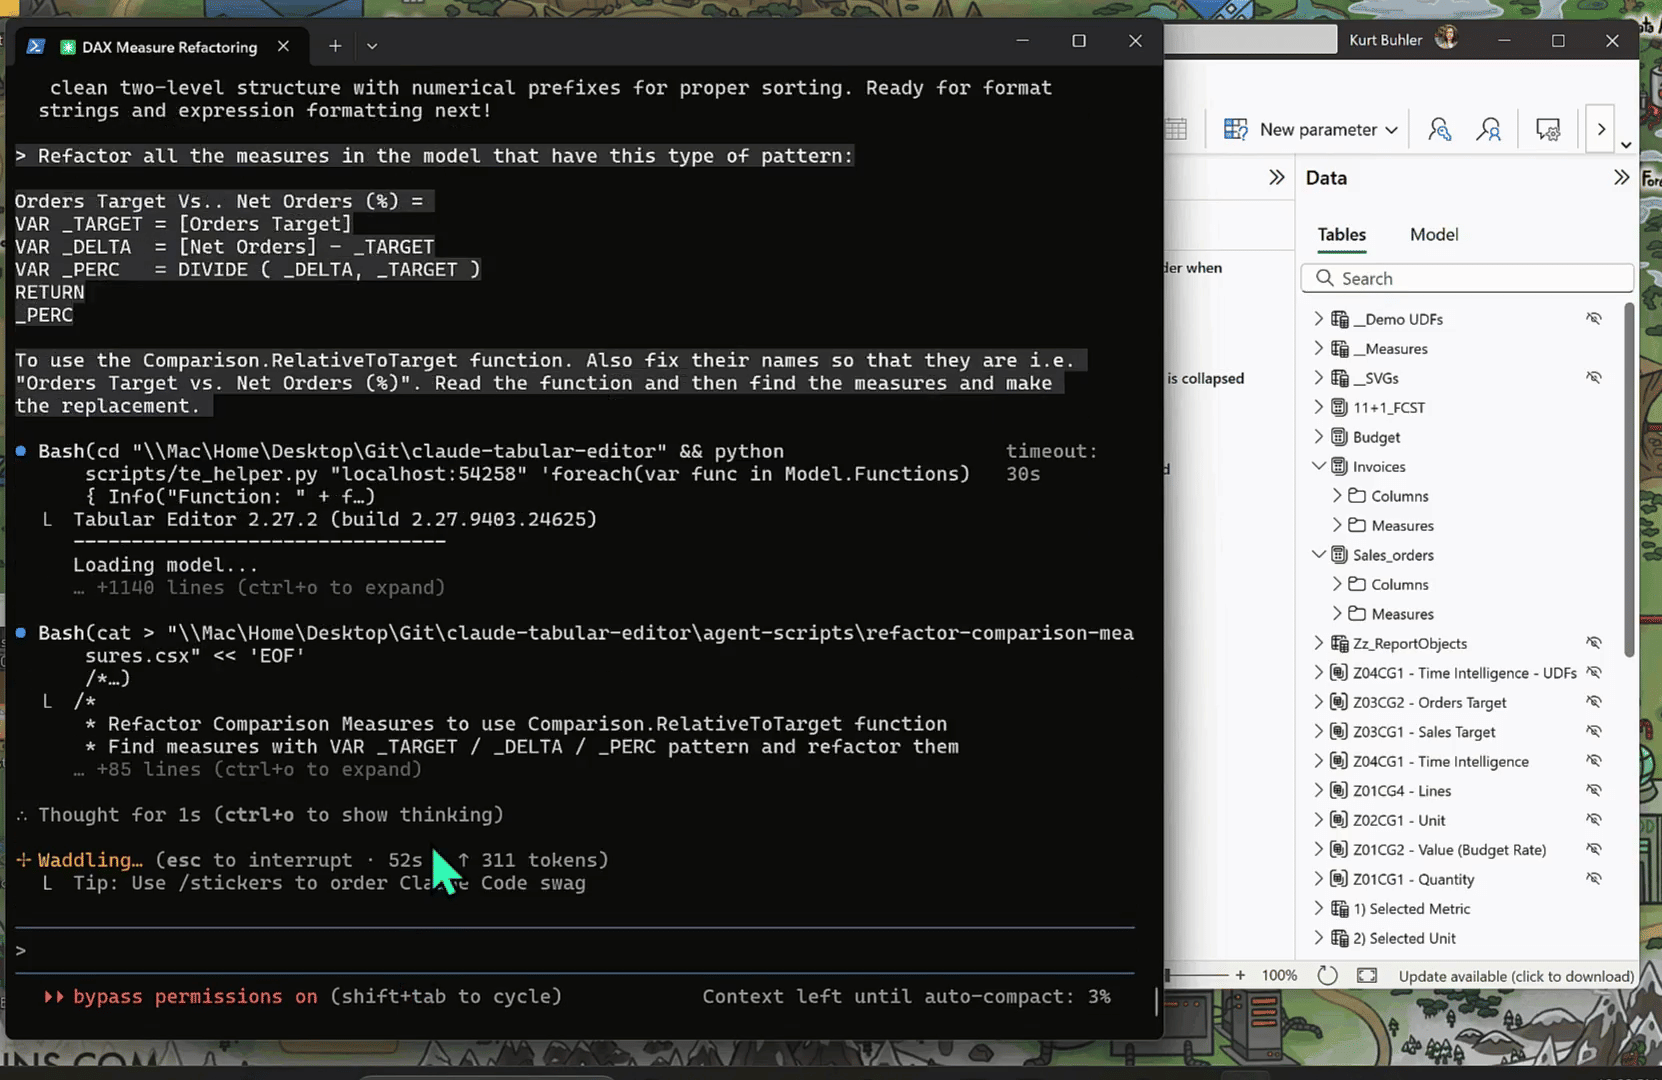Screen dimensions: 1662x1080
Task: Expand Measures folder under Sales_orders
Action: [1337, 614]
